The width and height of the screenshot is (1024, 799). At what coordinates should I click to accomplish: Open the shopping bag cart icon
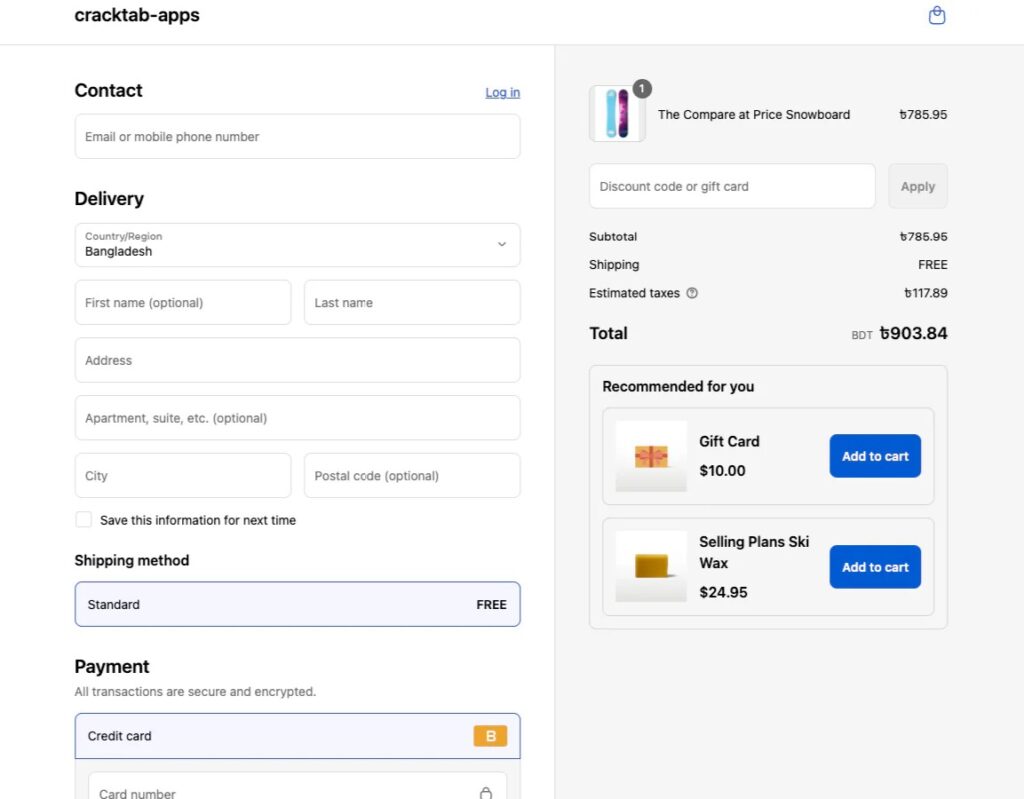(936, 16)
